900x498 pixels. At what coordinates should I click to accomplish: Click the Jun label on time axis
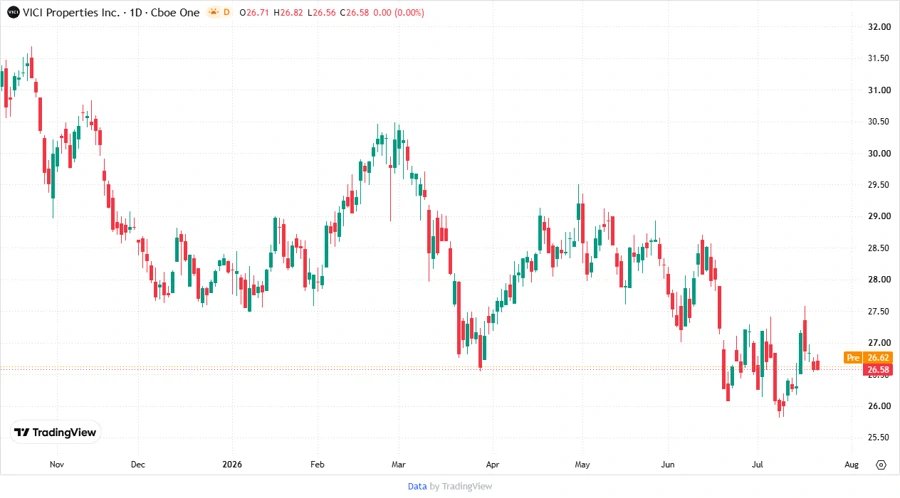(668, 464)
